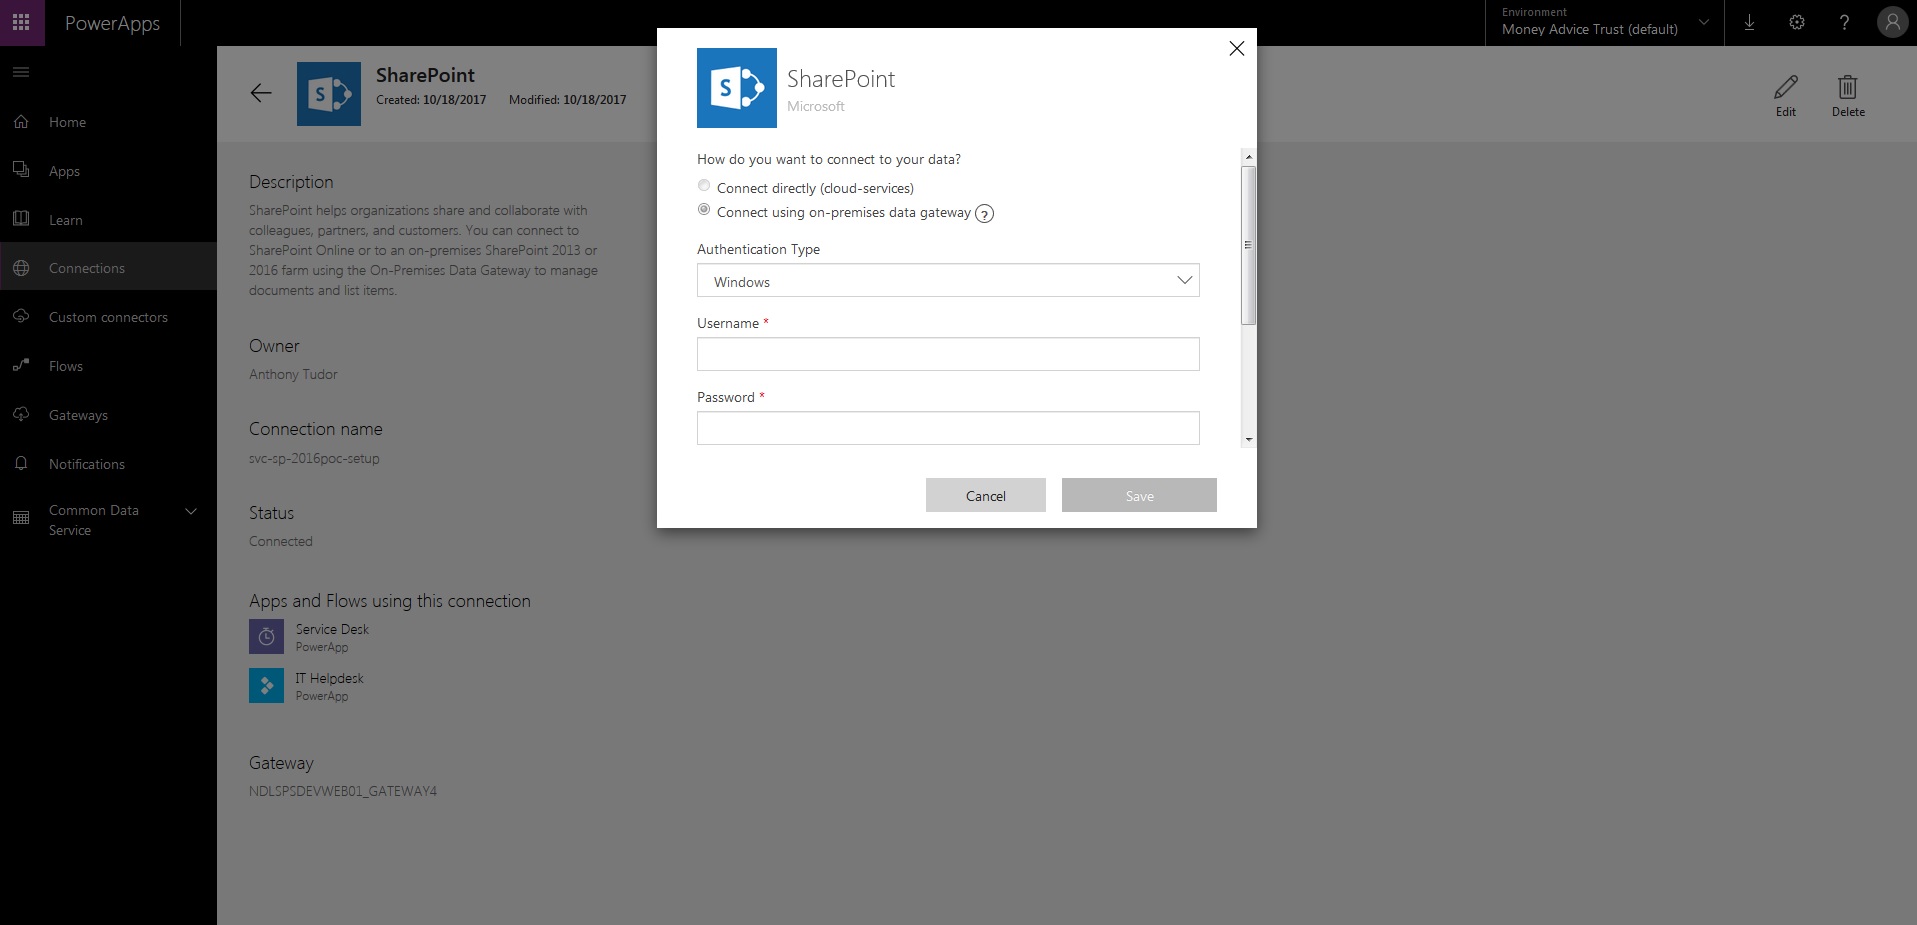The height and width of the screenshot is (925, 1917).
Task: Click the gateway help question mark icon
Action: [x=984, y=213]
